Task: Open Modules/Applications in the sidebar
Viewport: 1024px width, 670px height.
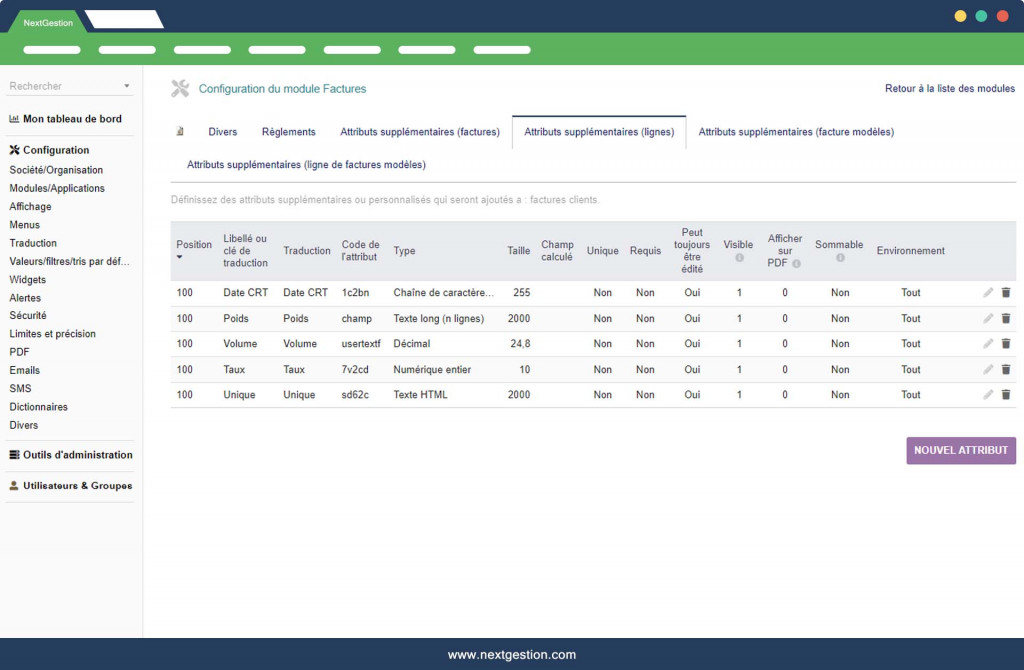Action: click(x=57, y=189)
